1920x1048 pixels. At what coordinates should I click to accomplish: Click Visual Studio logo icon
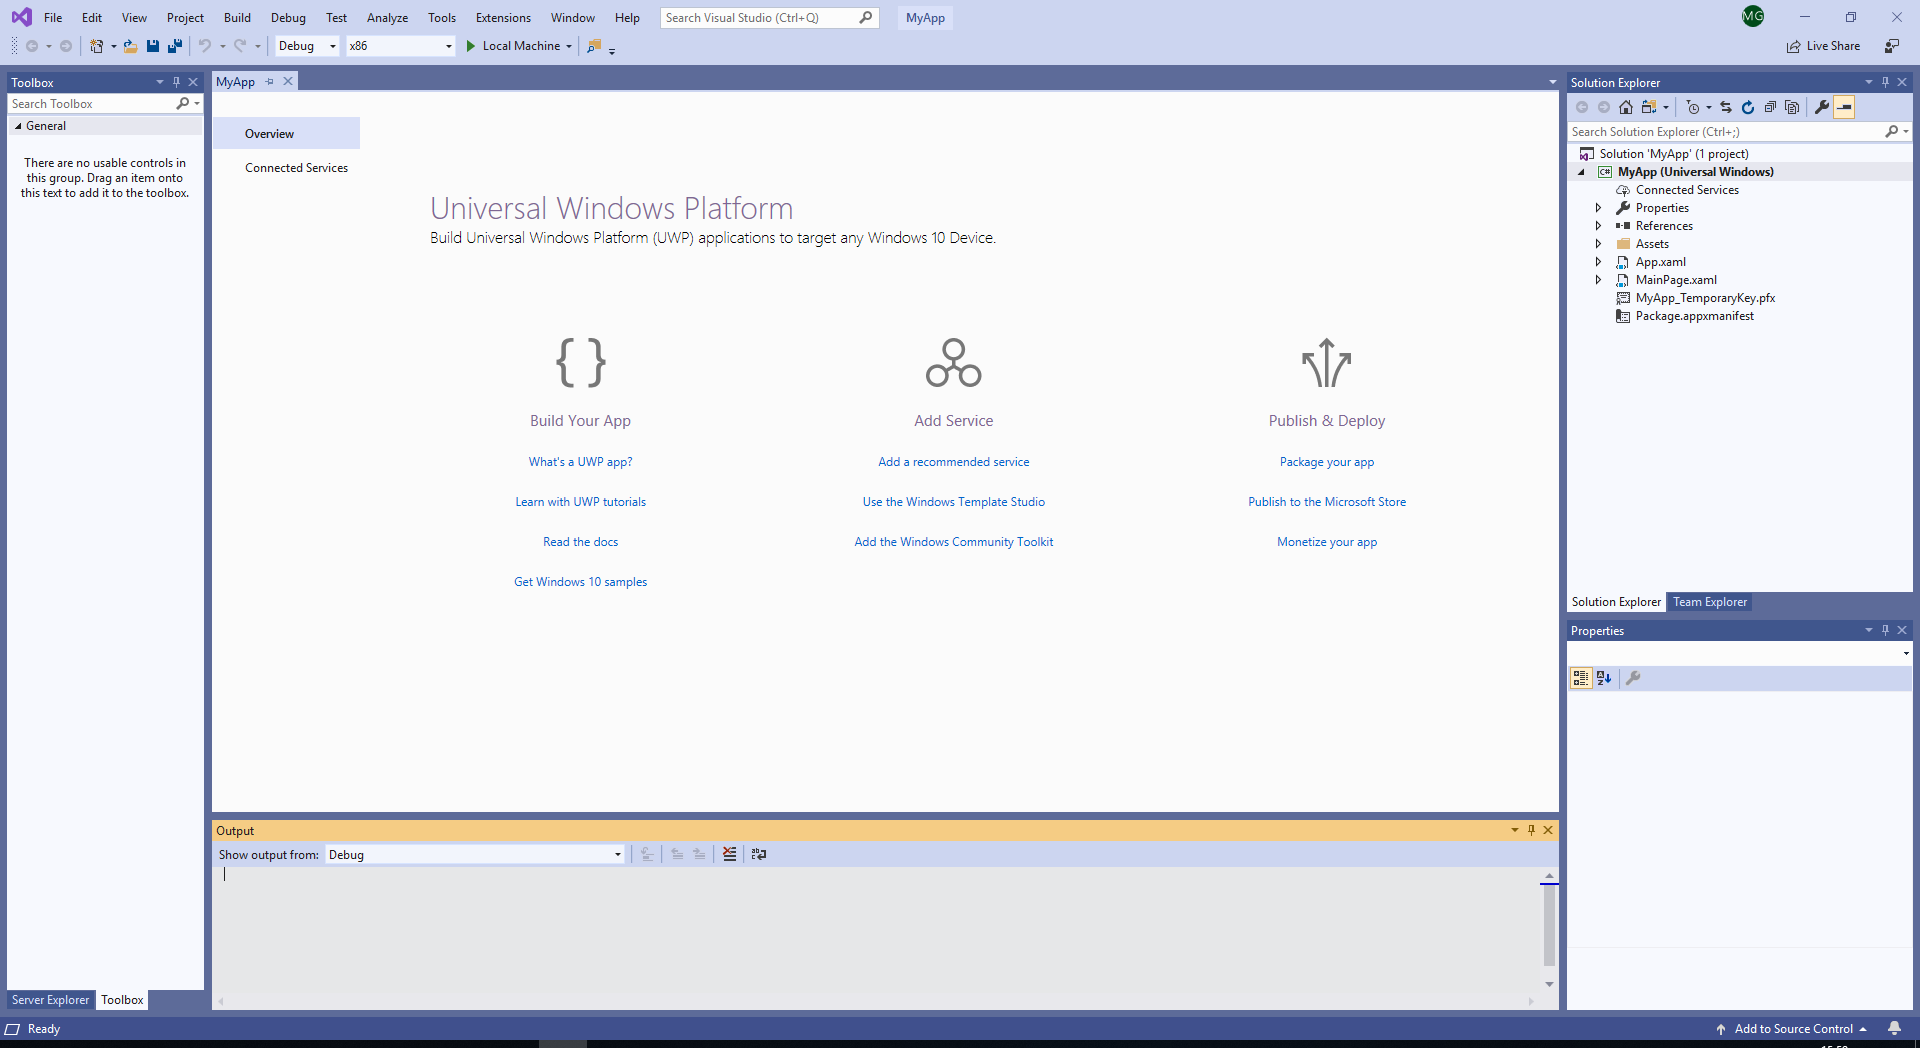pos(21,17)
